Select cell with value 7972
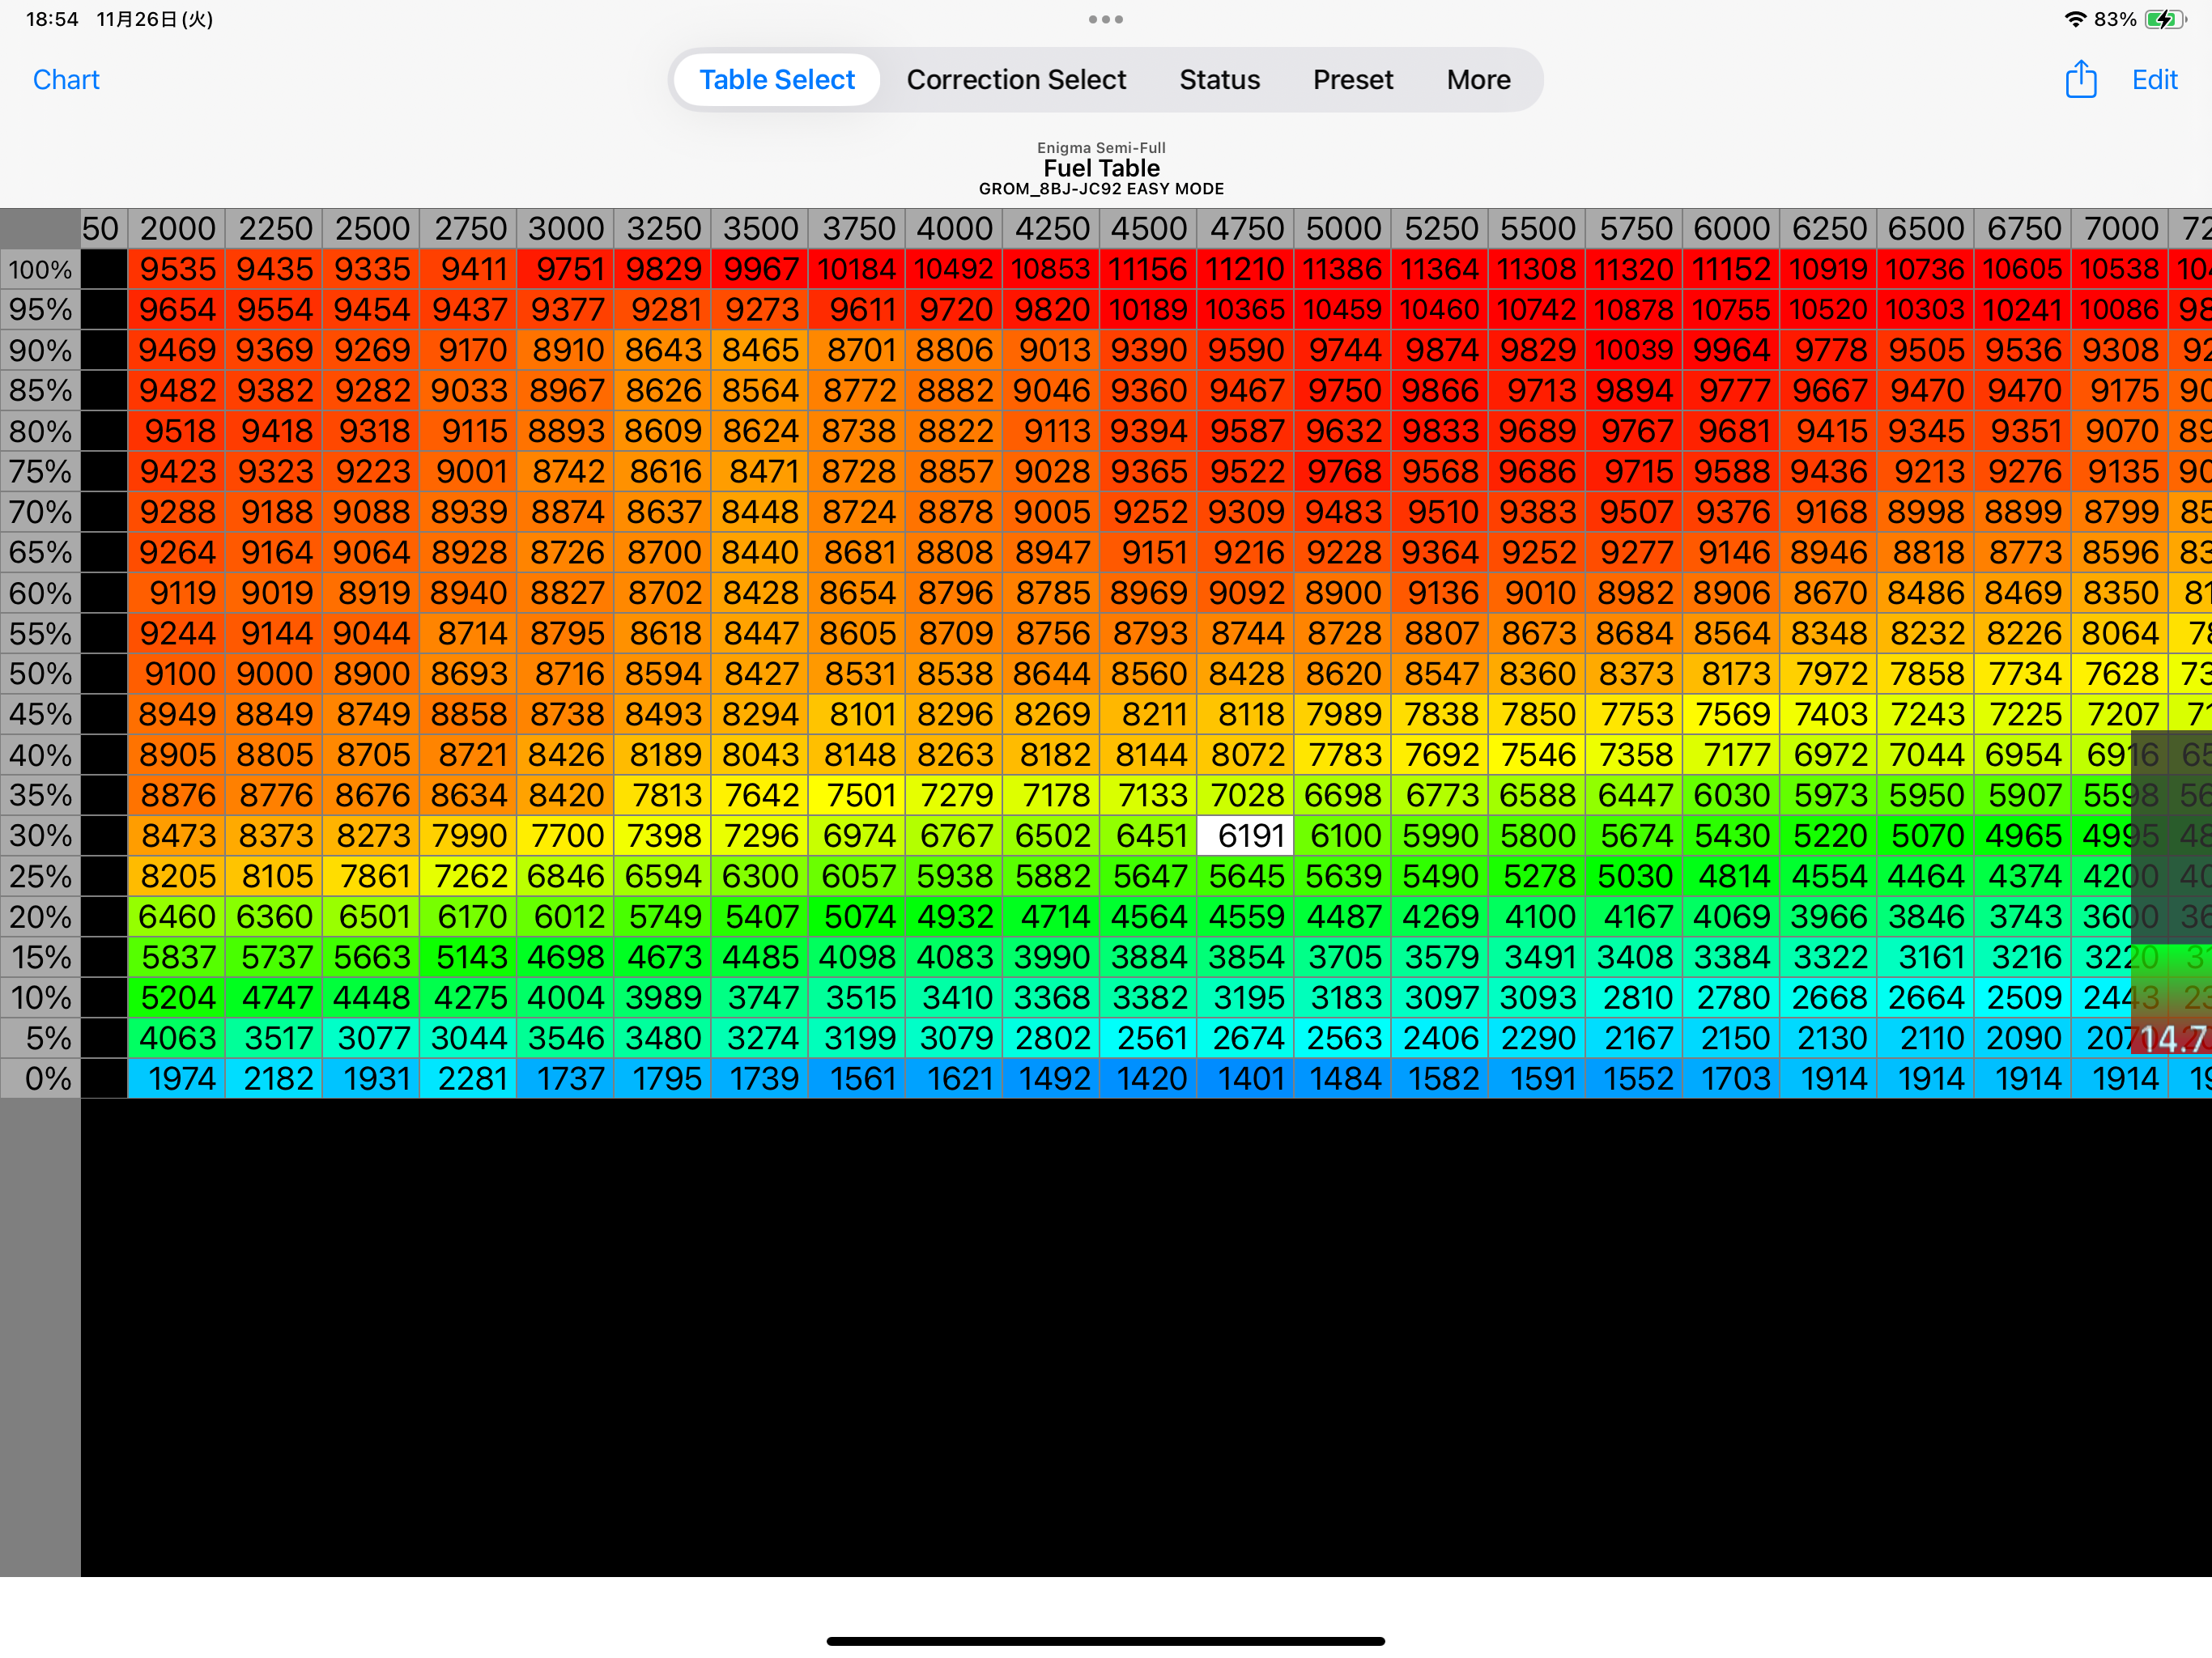 pos(1829,674)
